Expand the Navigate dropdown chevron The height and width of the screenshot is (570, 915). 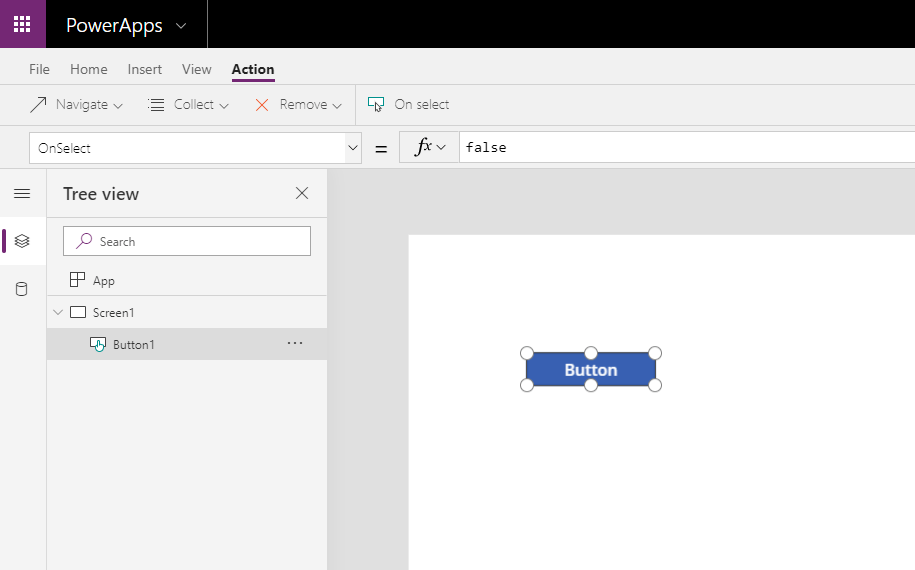[x=118, y=106]
